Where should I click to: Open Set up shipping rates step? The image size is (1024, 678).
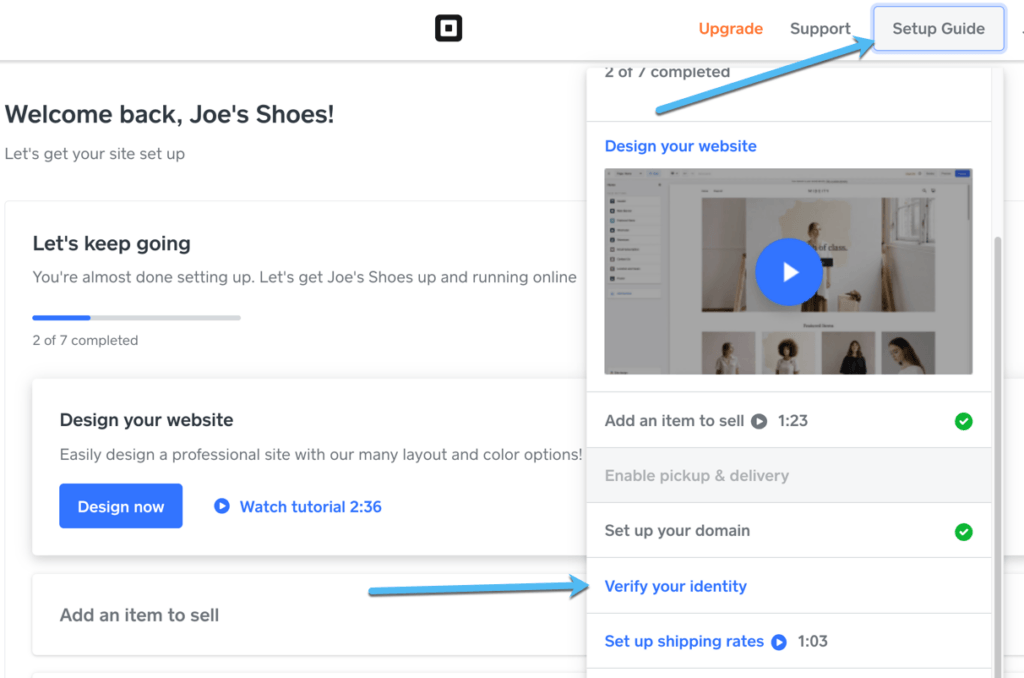(684, 642)
